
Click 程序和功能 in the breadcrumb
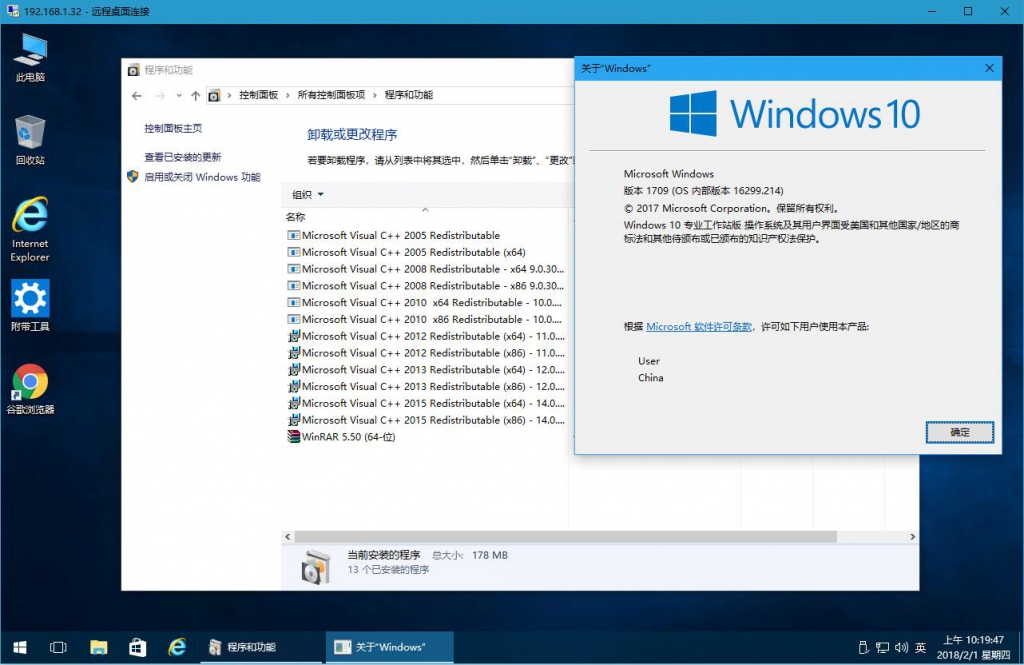tap(409, 95)
